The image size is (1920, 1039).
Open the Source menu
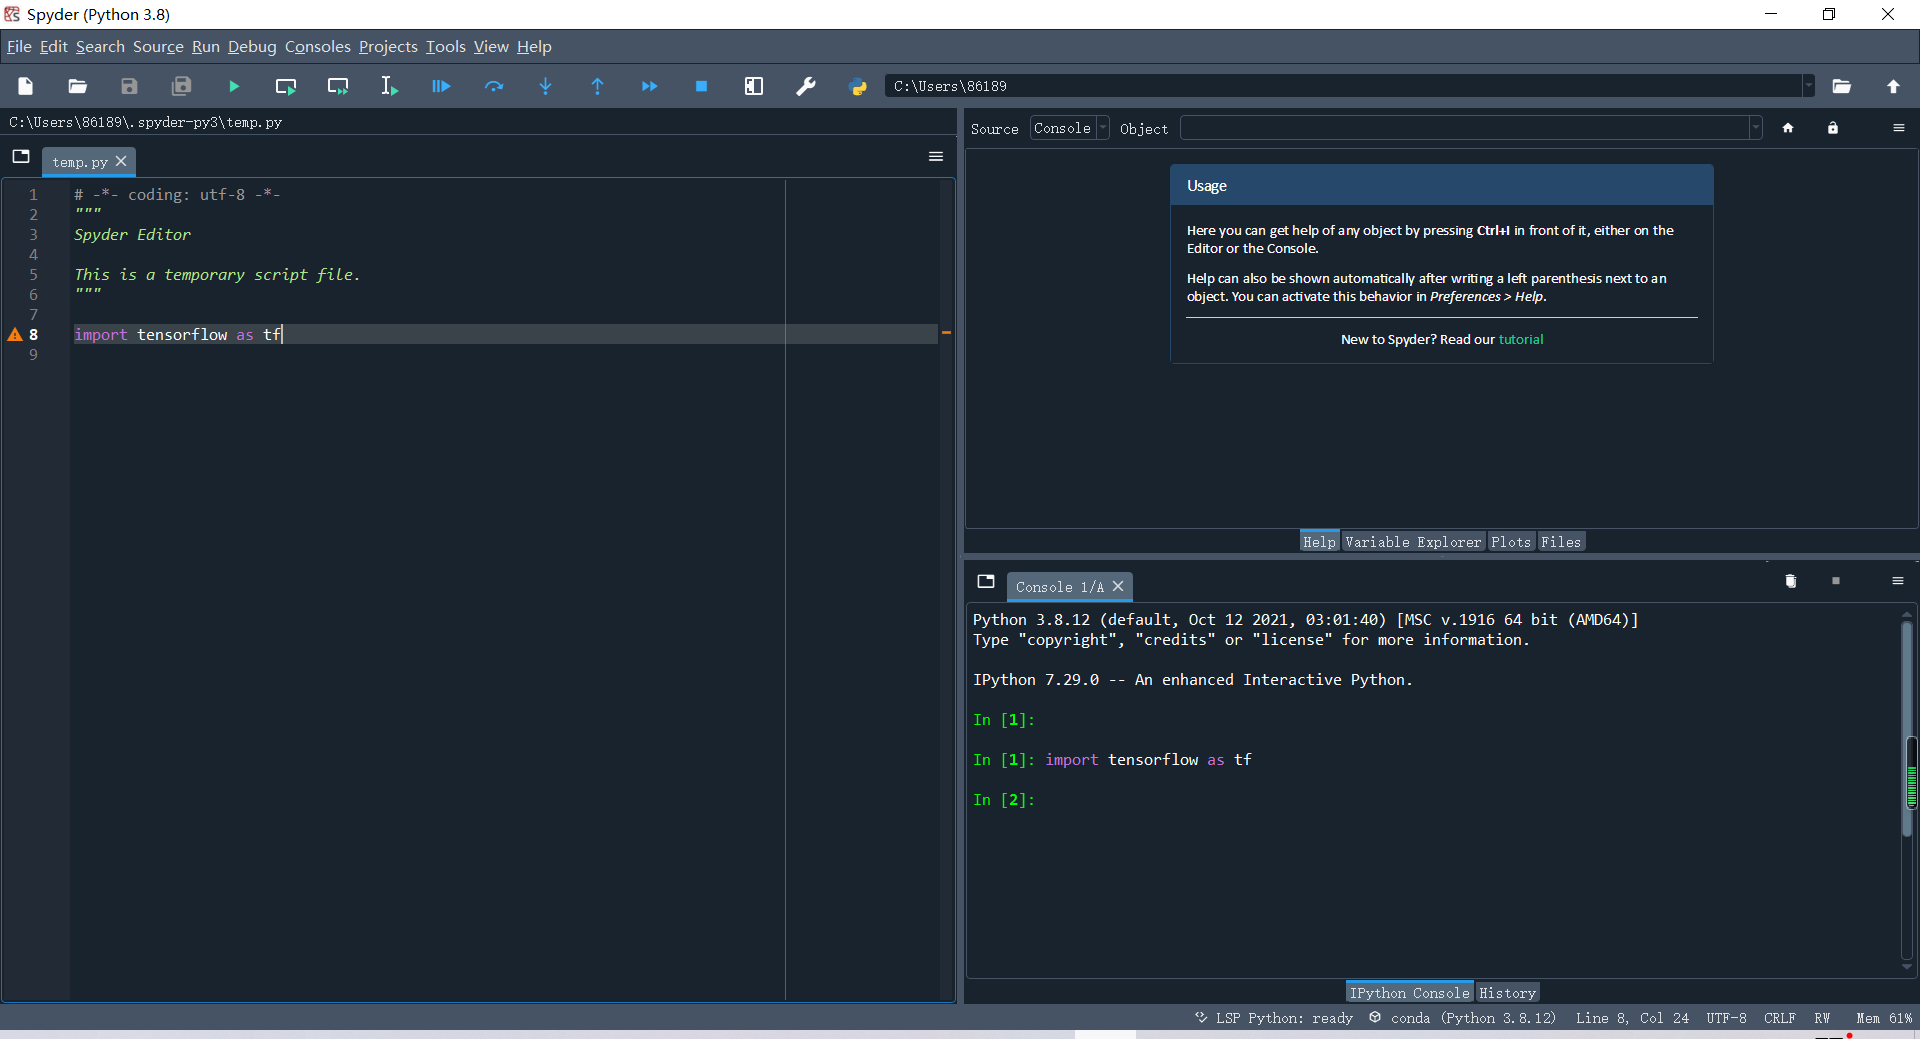pos(158,47)
